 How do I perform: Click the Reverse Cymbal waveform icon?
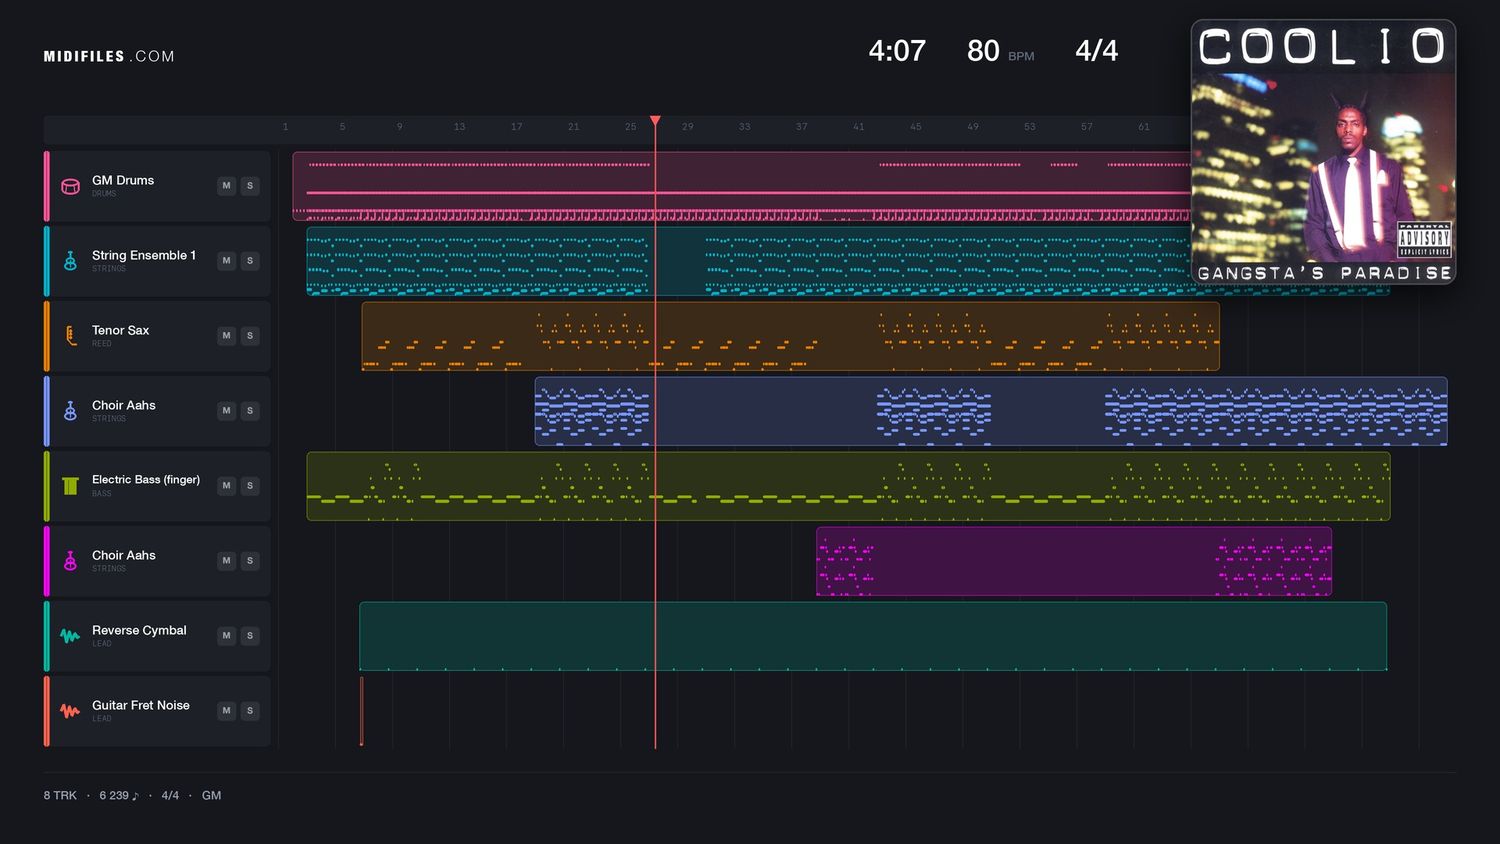coord(70,636)
